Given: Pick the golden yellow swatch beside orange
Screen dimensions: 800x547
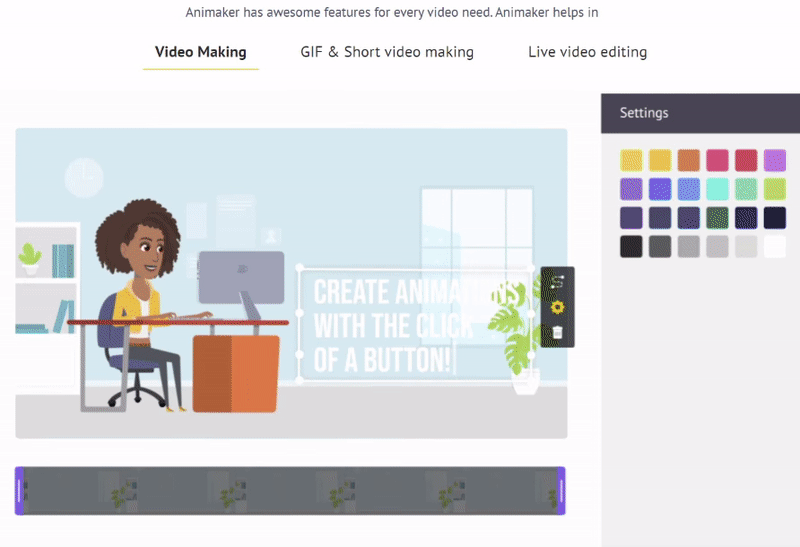Looking at the screenshot, I should (x=660, y=160).
